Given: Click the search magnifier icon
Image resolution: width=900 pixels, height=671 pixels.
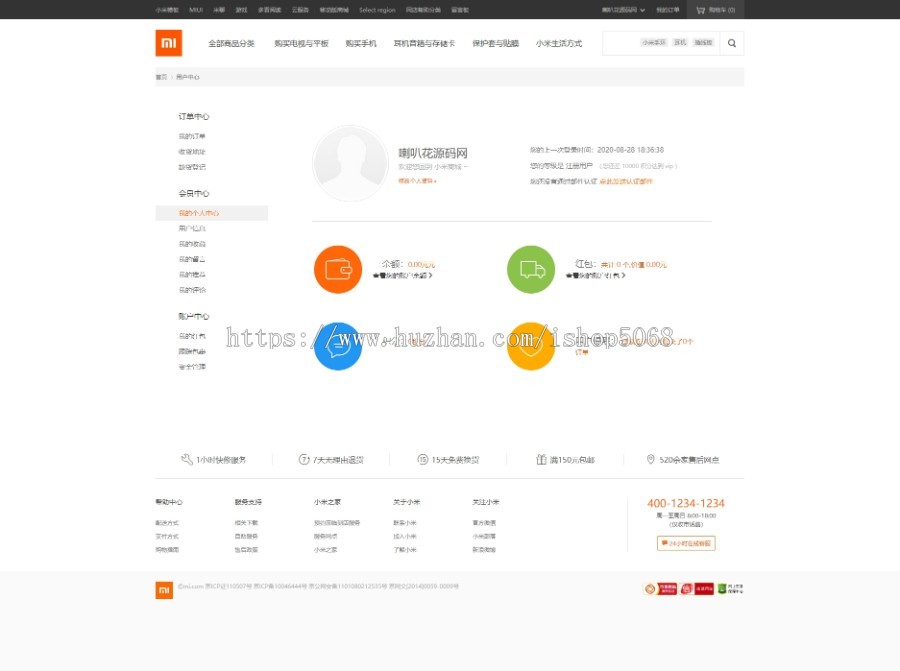Looking at the screenshot, I should [x=732, y=43].
